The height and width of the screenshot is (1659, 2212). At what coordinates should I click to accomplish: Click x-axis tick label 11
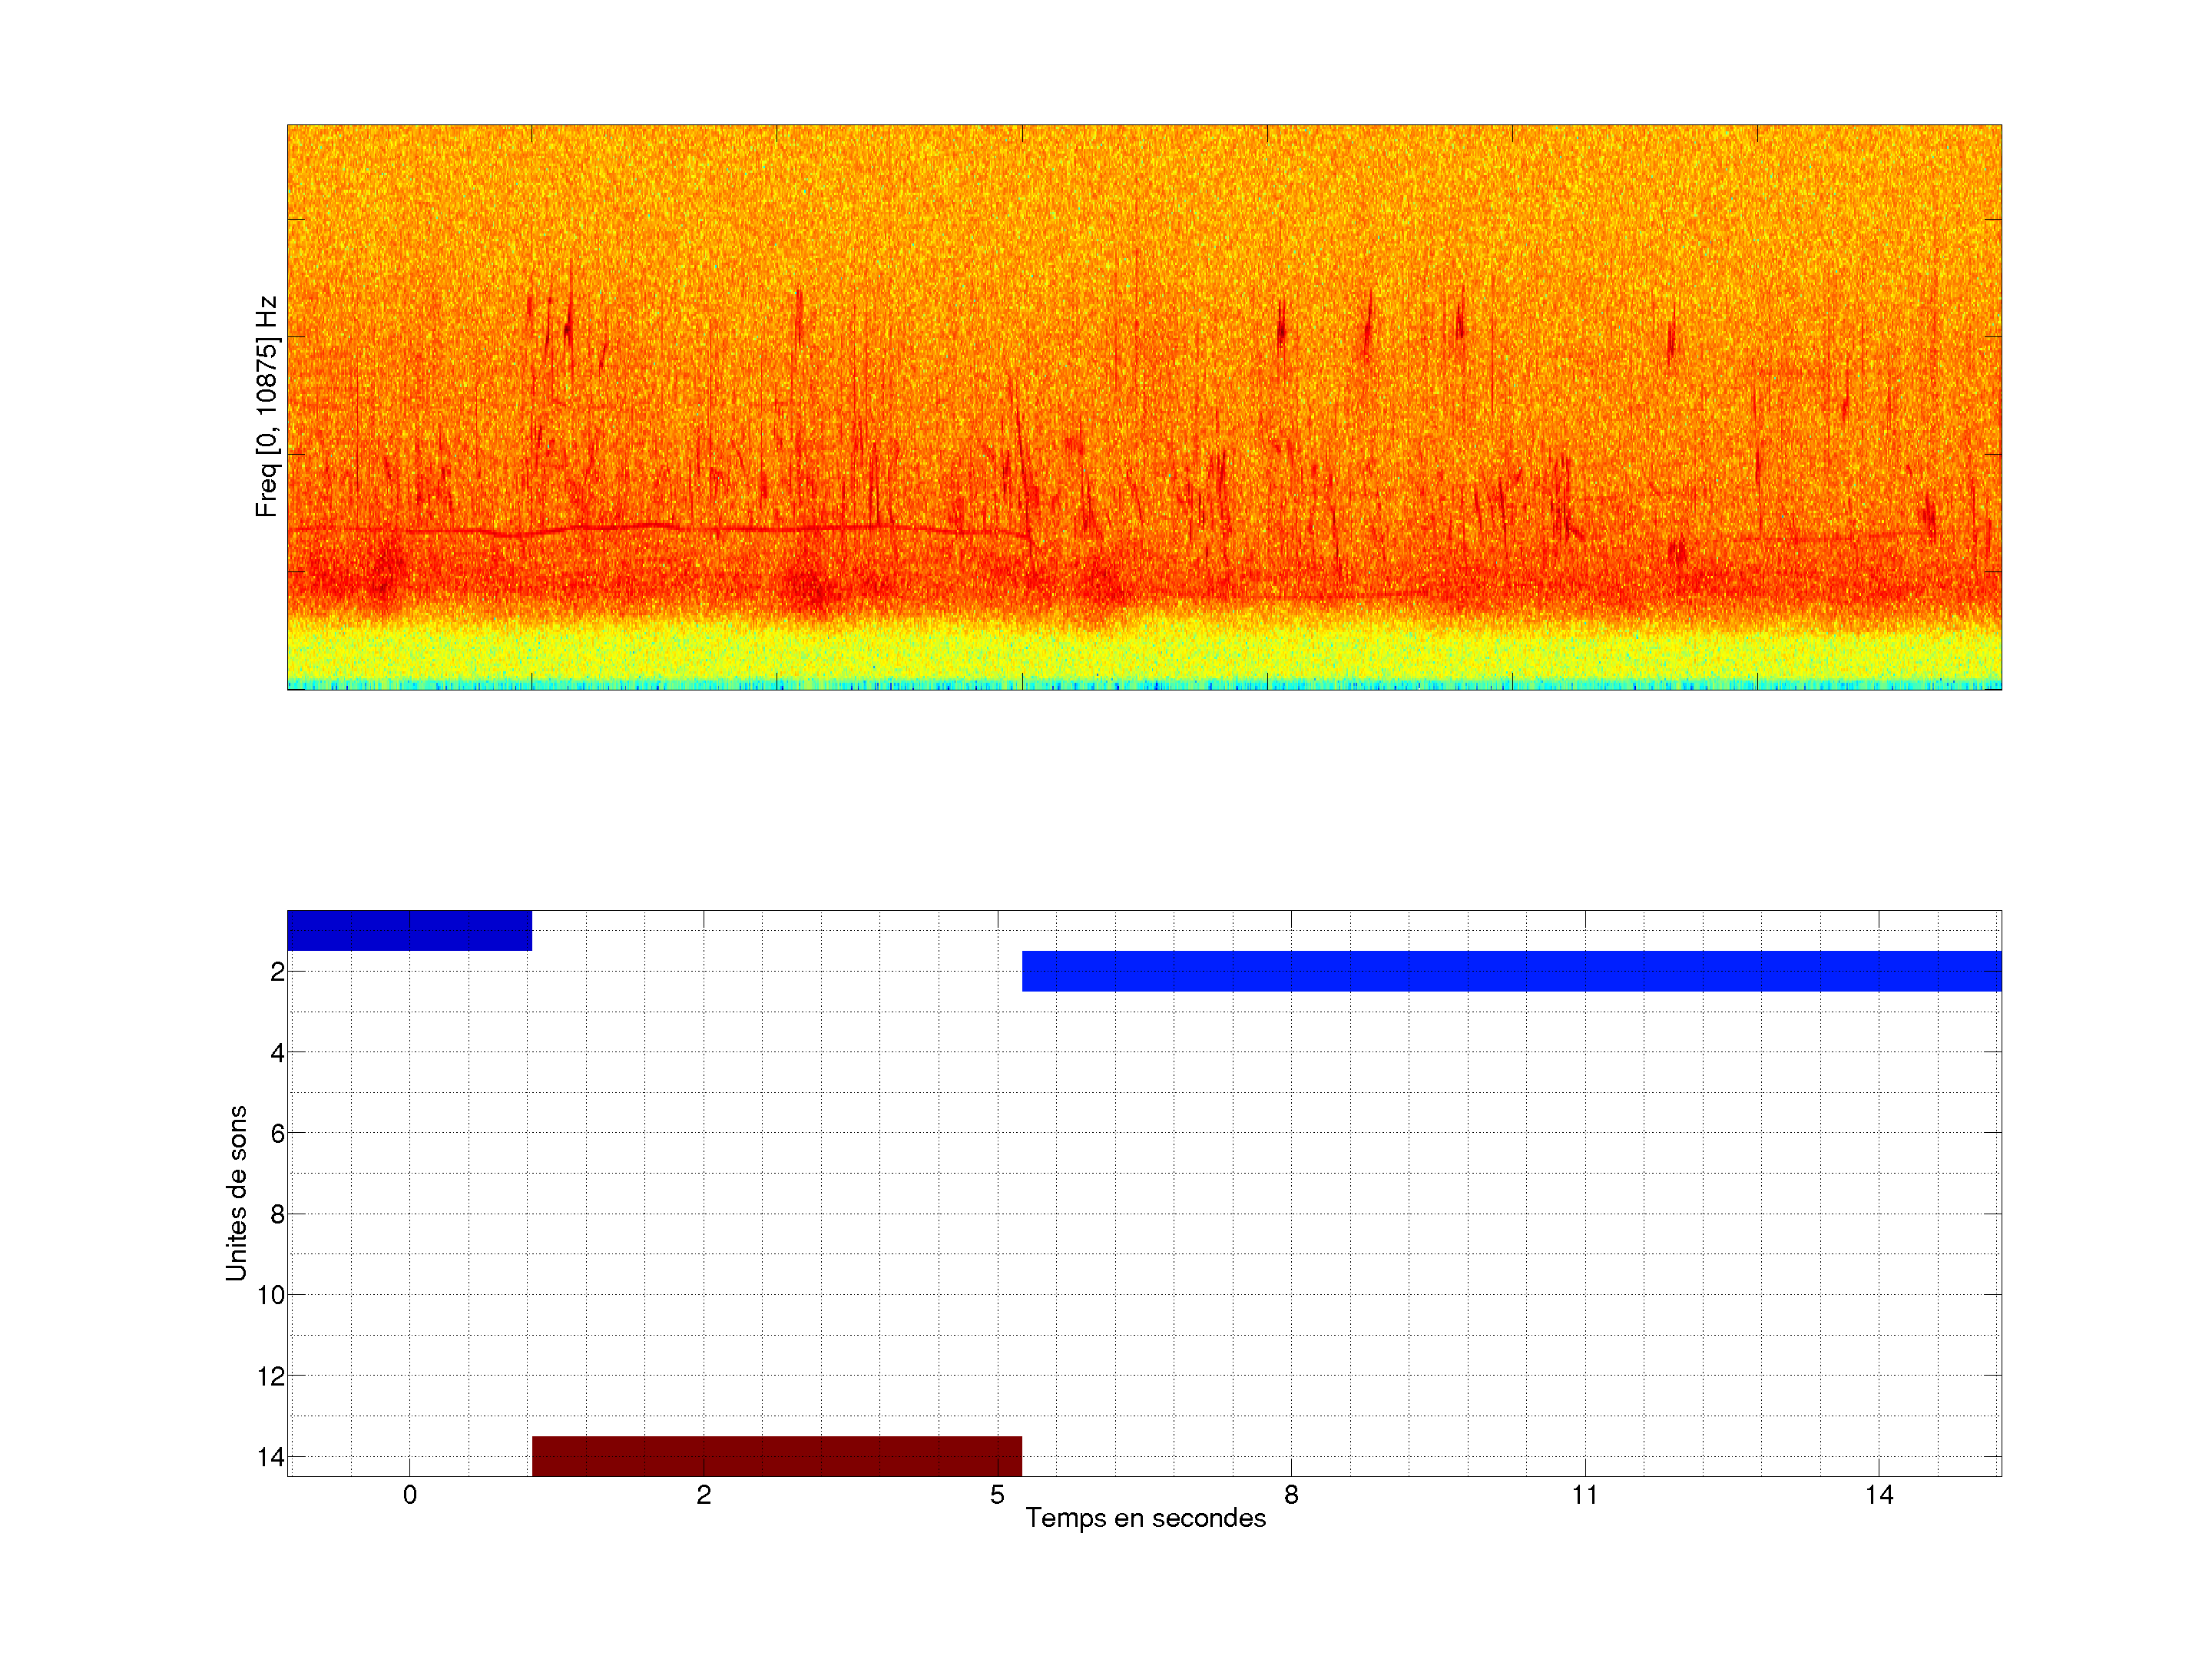1584,1495
